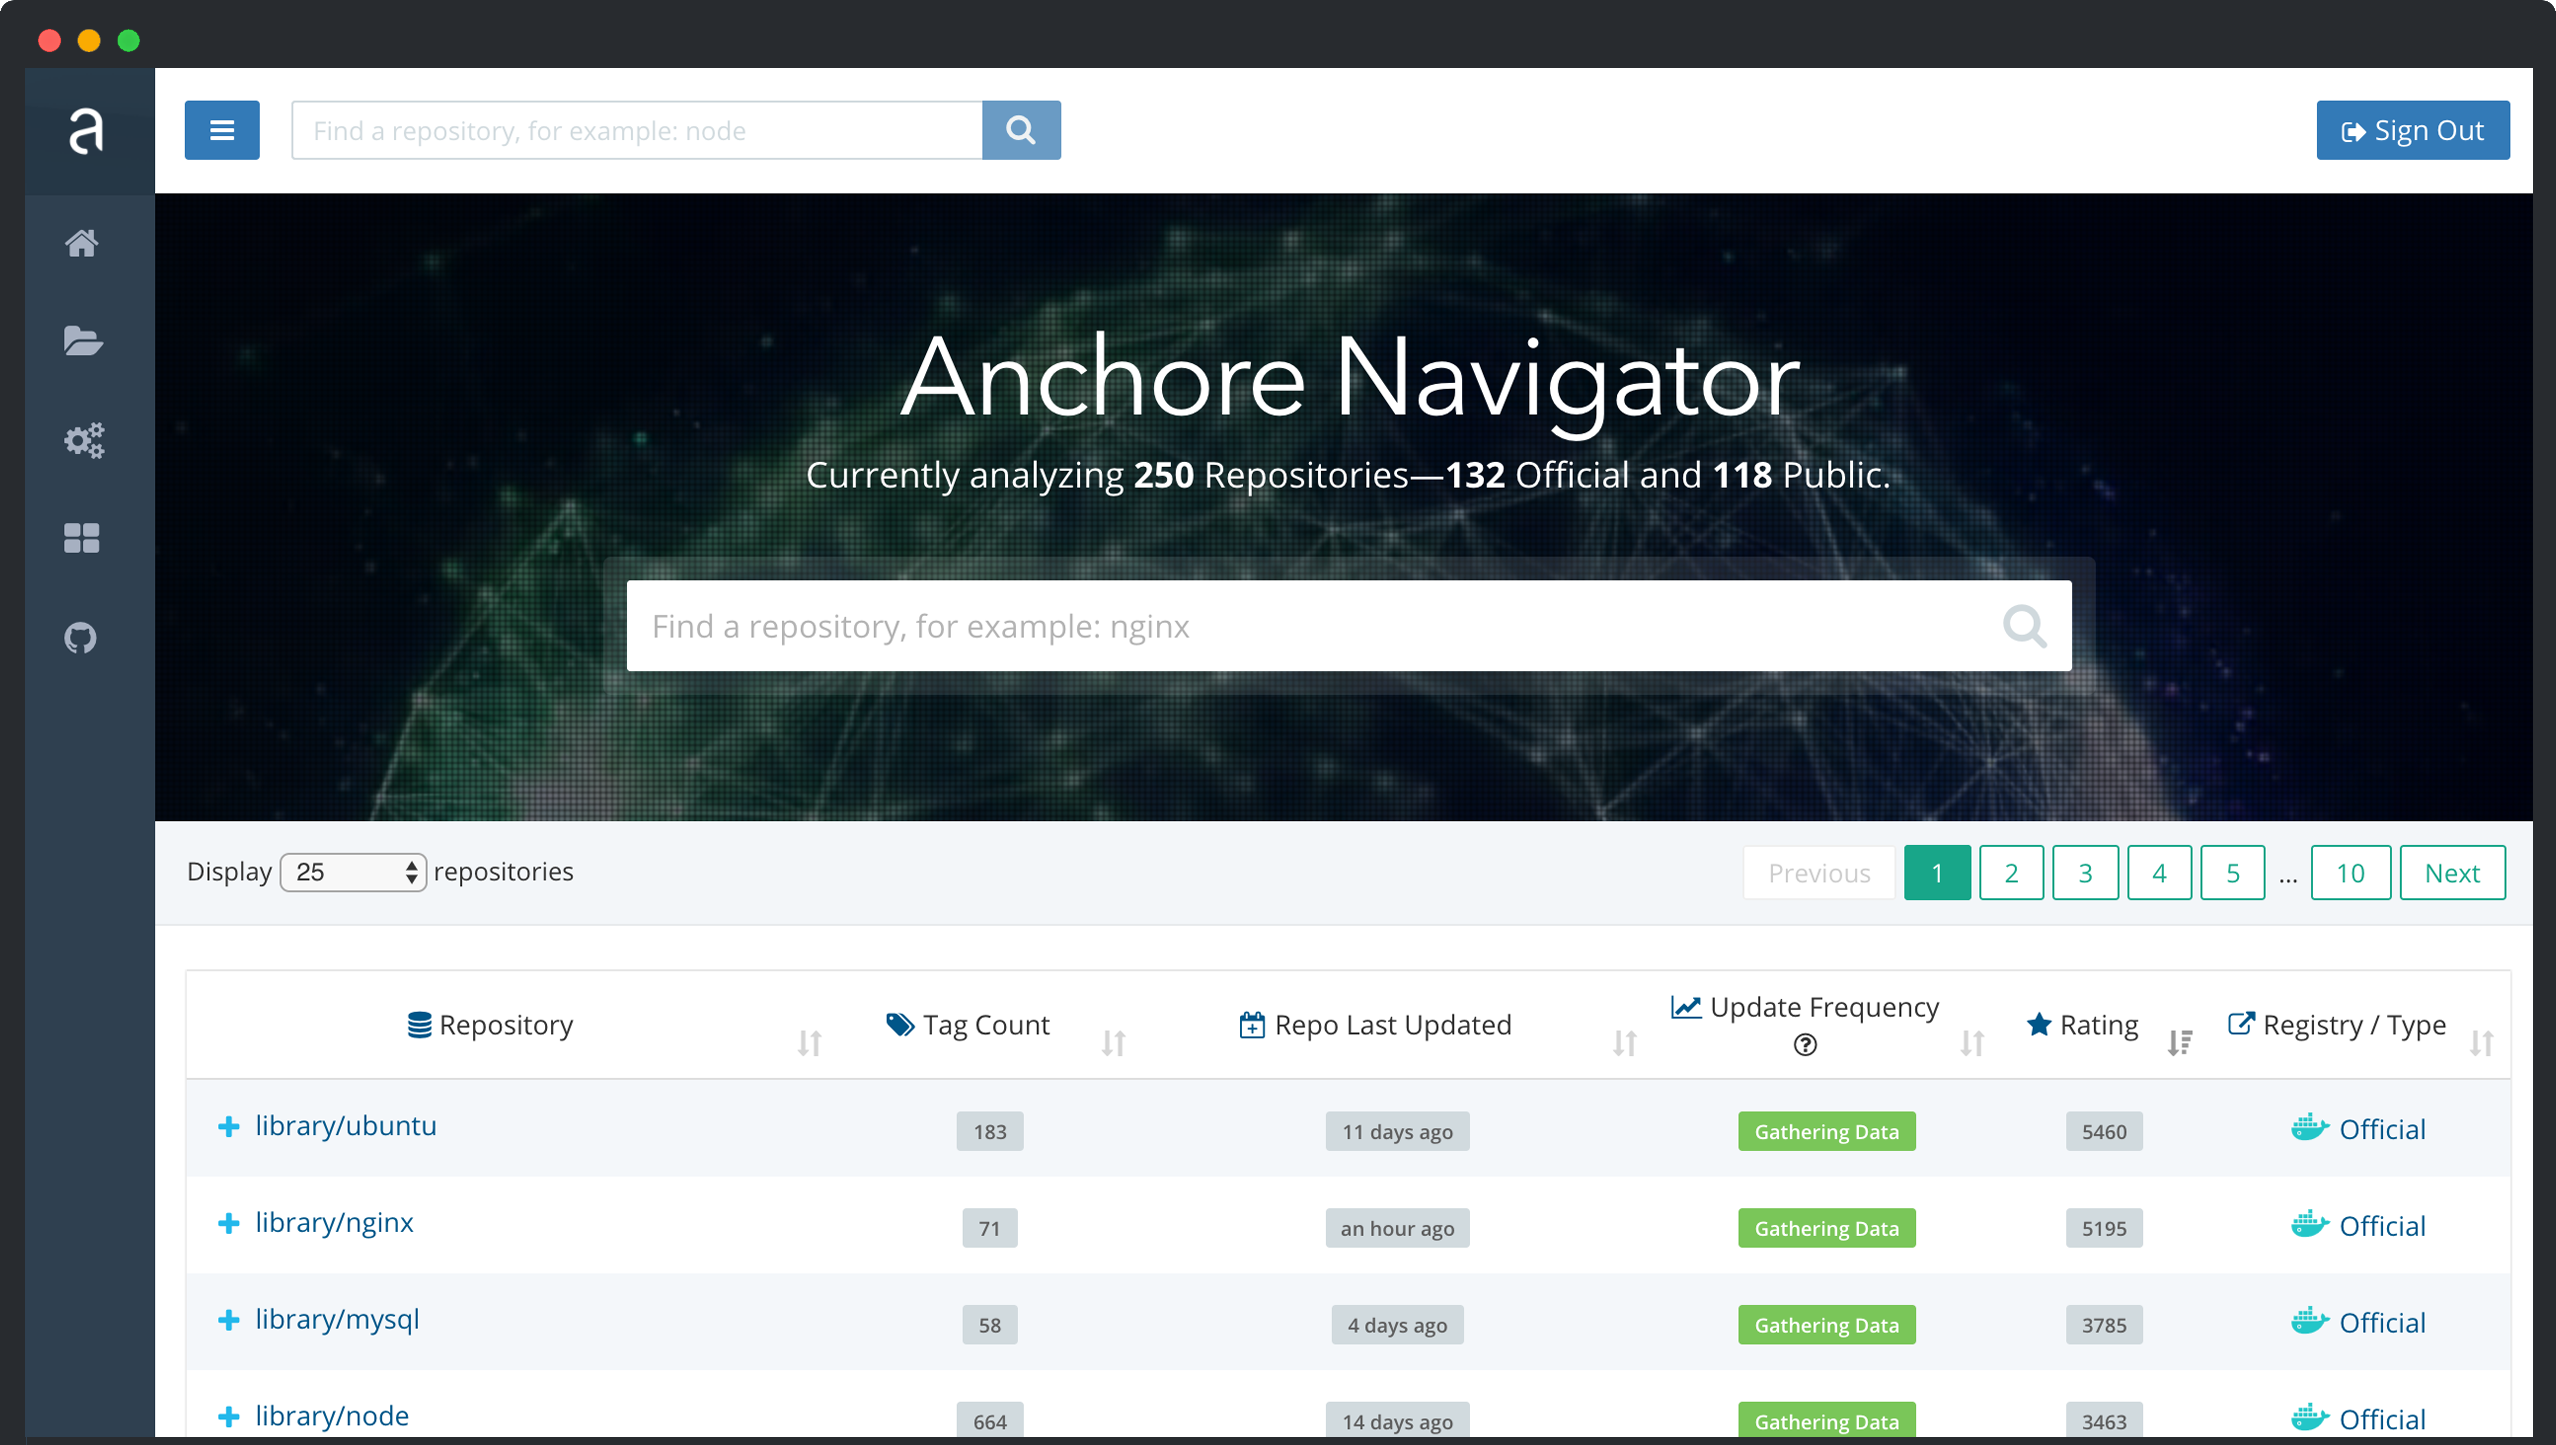The height and width of the screenshot is (1445, 2556).
Task: Click the 'an hour ago' badge
Action: pos(1397,1229)
